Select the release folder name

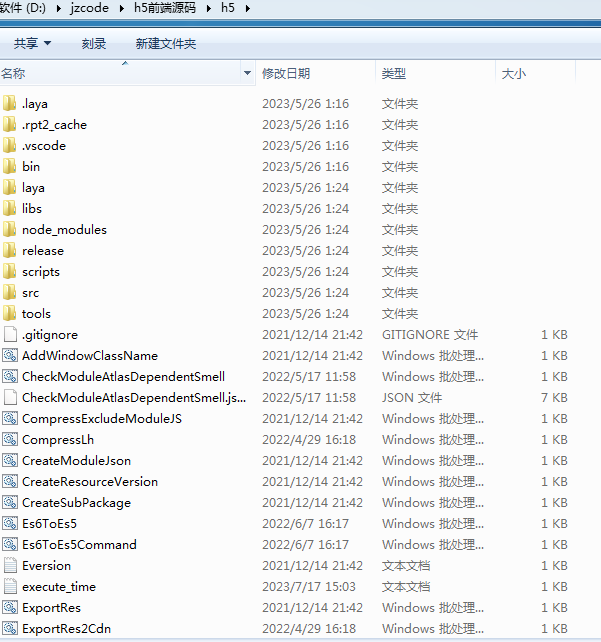point(43,251)
